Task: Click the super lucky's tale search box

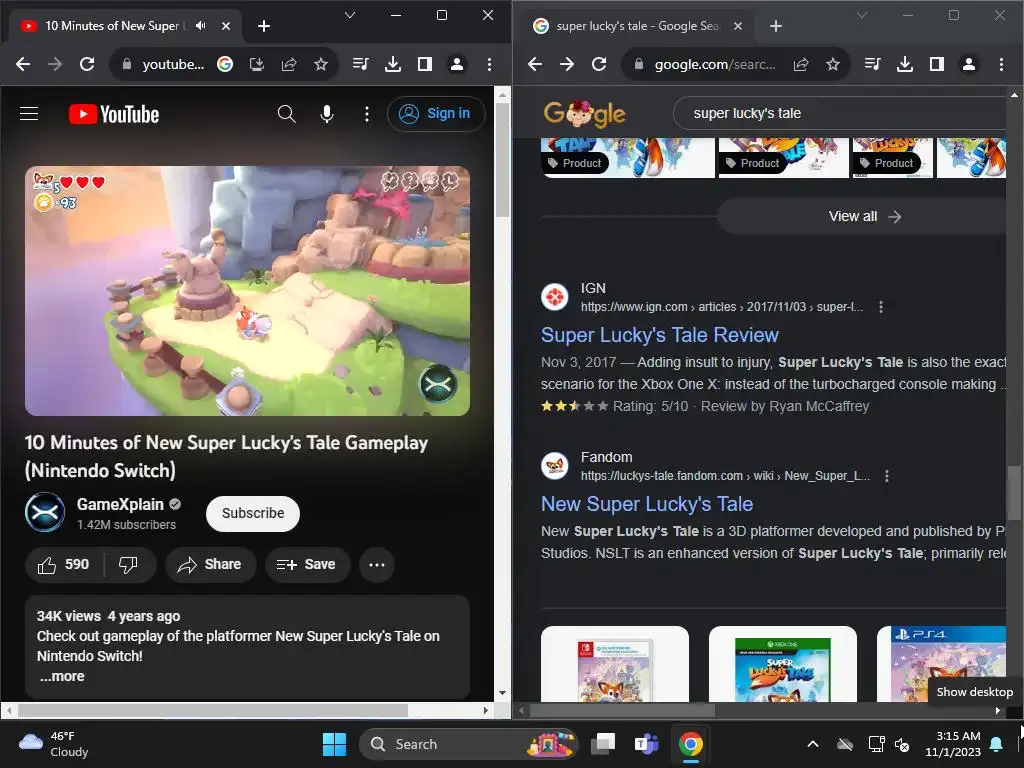Action: click(x=840, y=113)
